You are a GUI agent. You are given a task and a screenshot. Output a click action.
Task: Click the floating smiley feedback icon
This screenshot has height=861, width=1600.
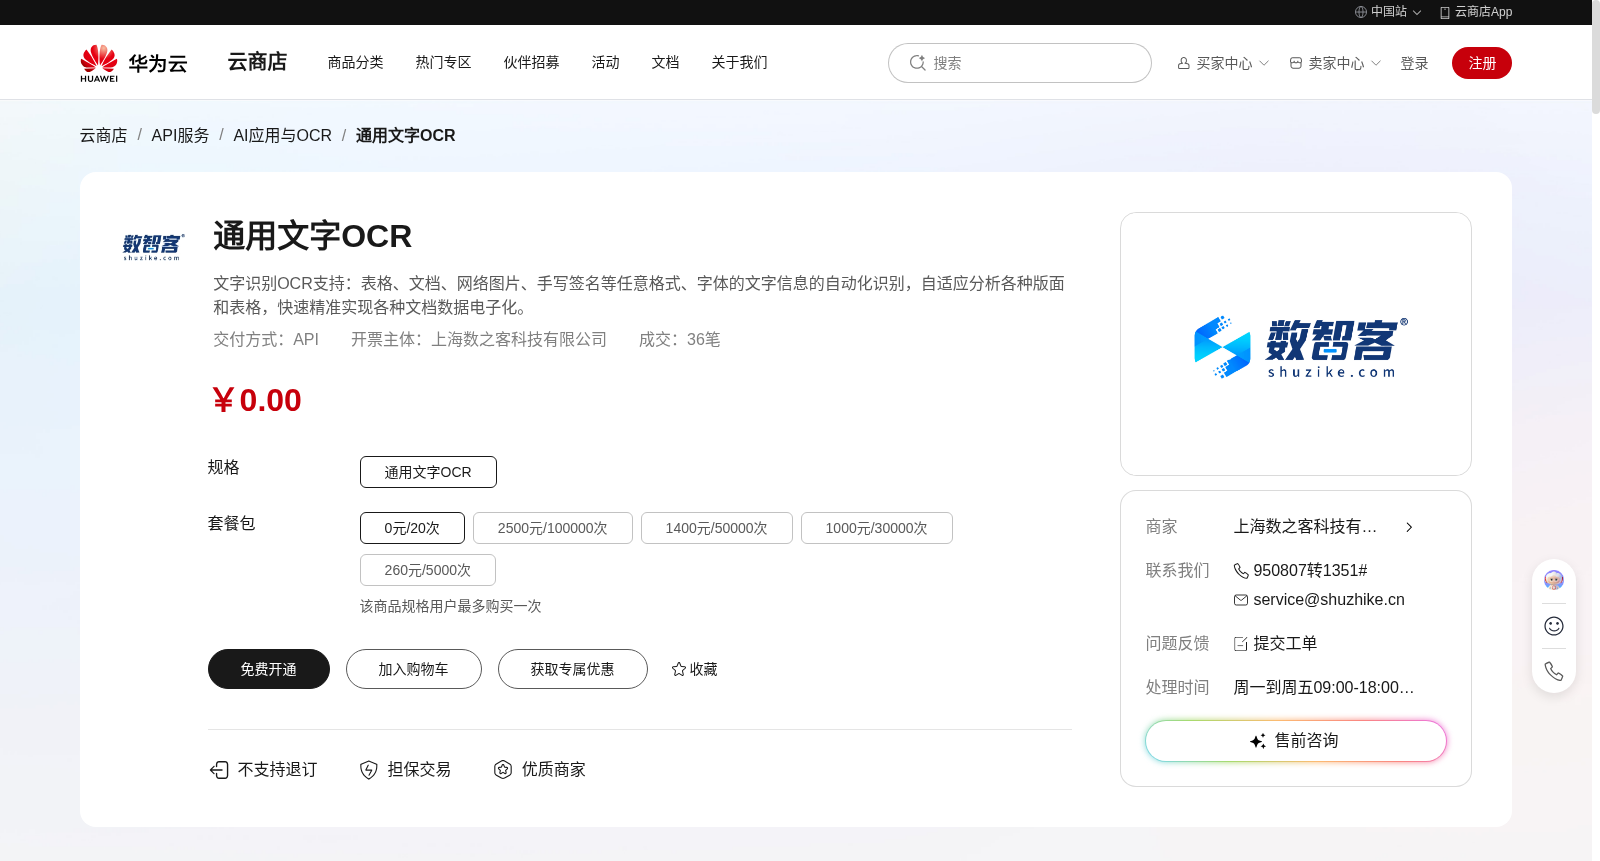point(1554,626)
